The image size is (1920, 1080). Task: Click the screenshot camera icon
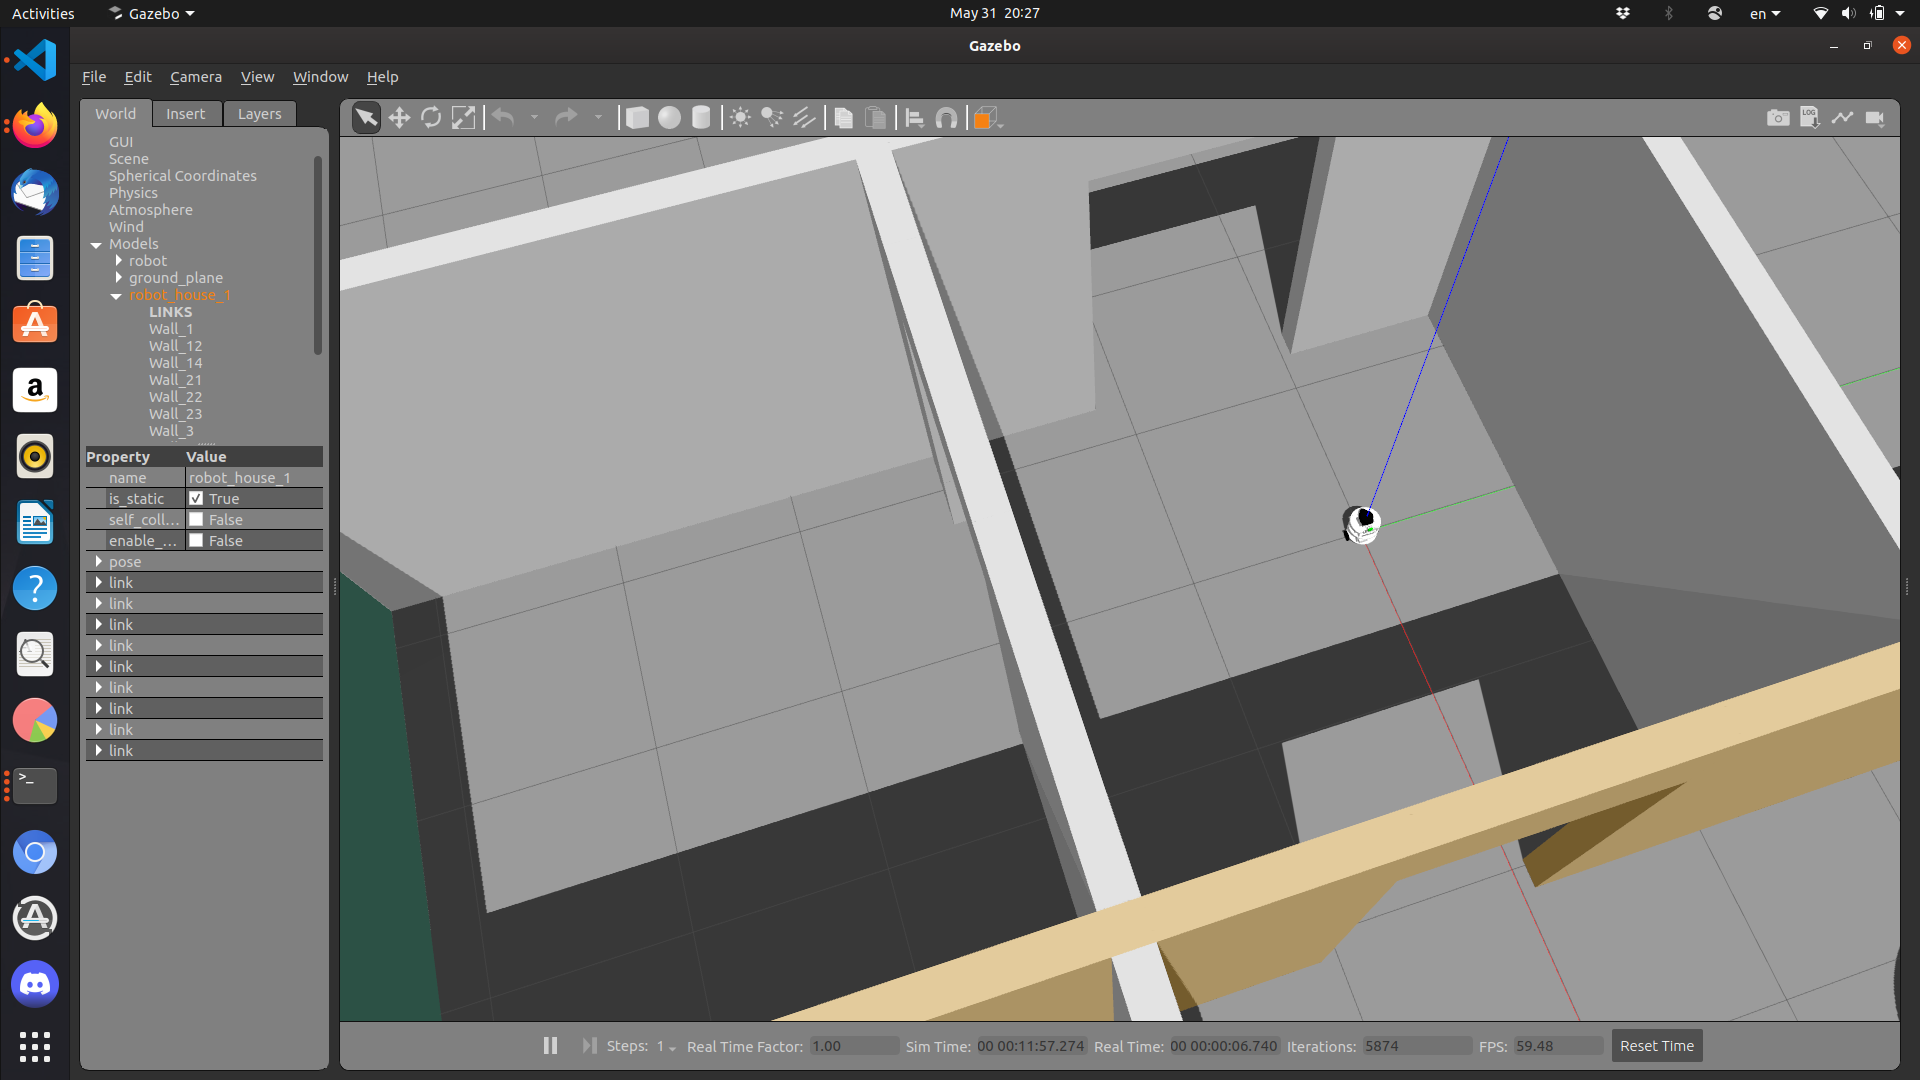point(1777,118)
